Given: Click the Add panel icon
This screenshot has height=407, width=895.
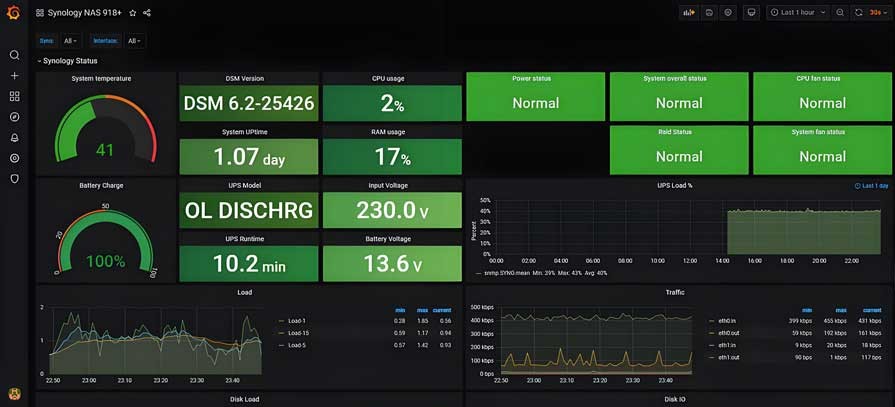Looking at the screenshot, I should click(689, 13).
